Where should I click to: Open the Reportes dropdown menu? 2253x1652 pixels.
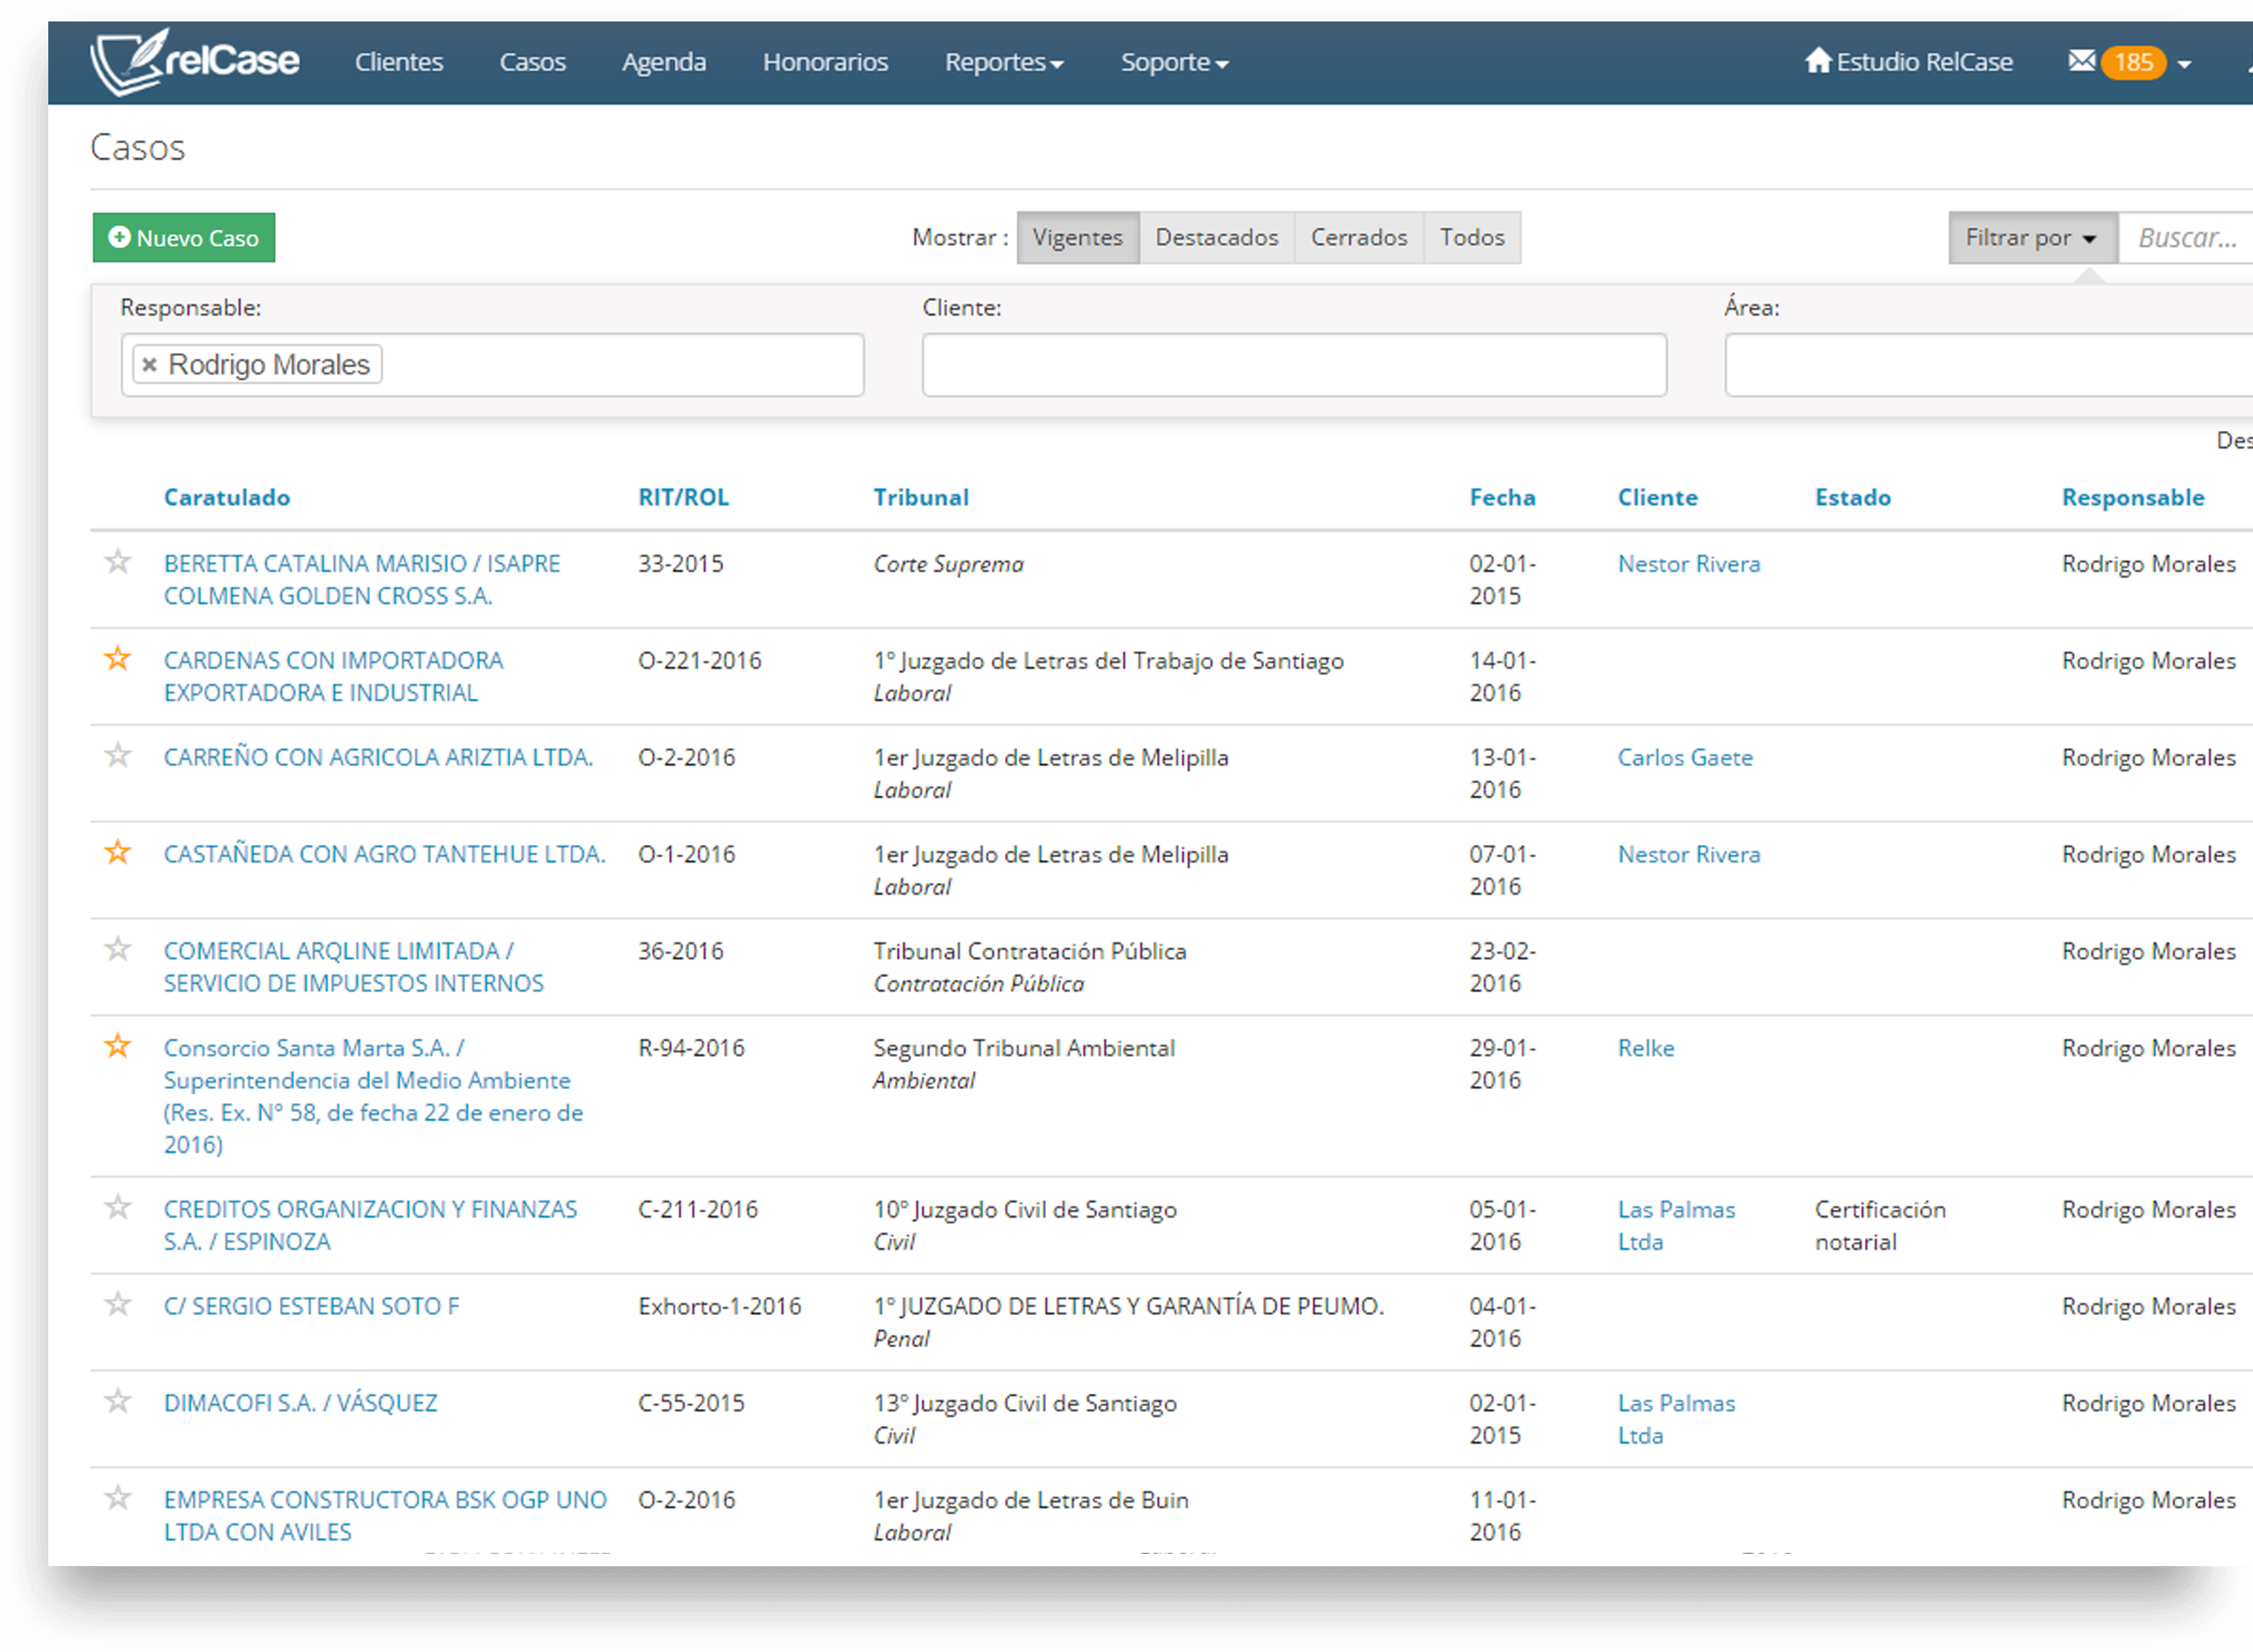[1003, 61]
